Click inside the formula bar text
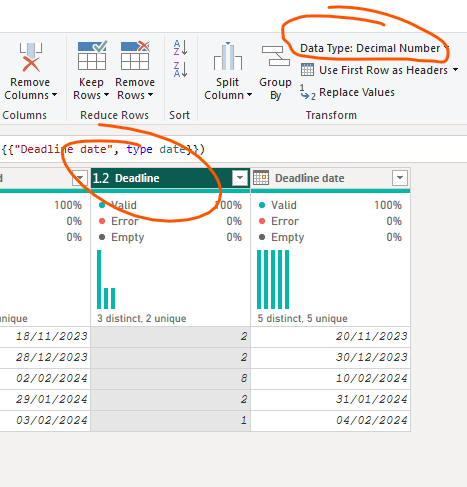 (103, 149)
